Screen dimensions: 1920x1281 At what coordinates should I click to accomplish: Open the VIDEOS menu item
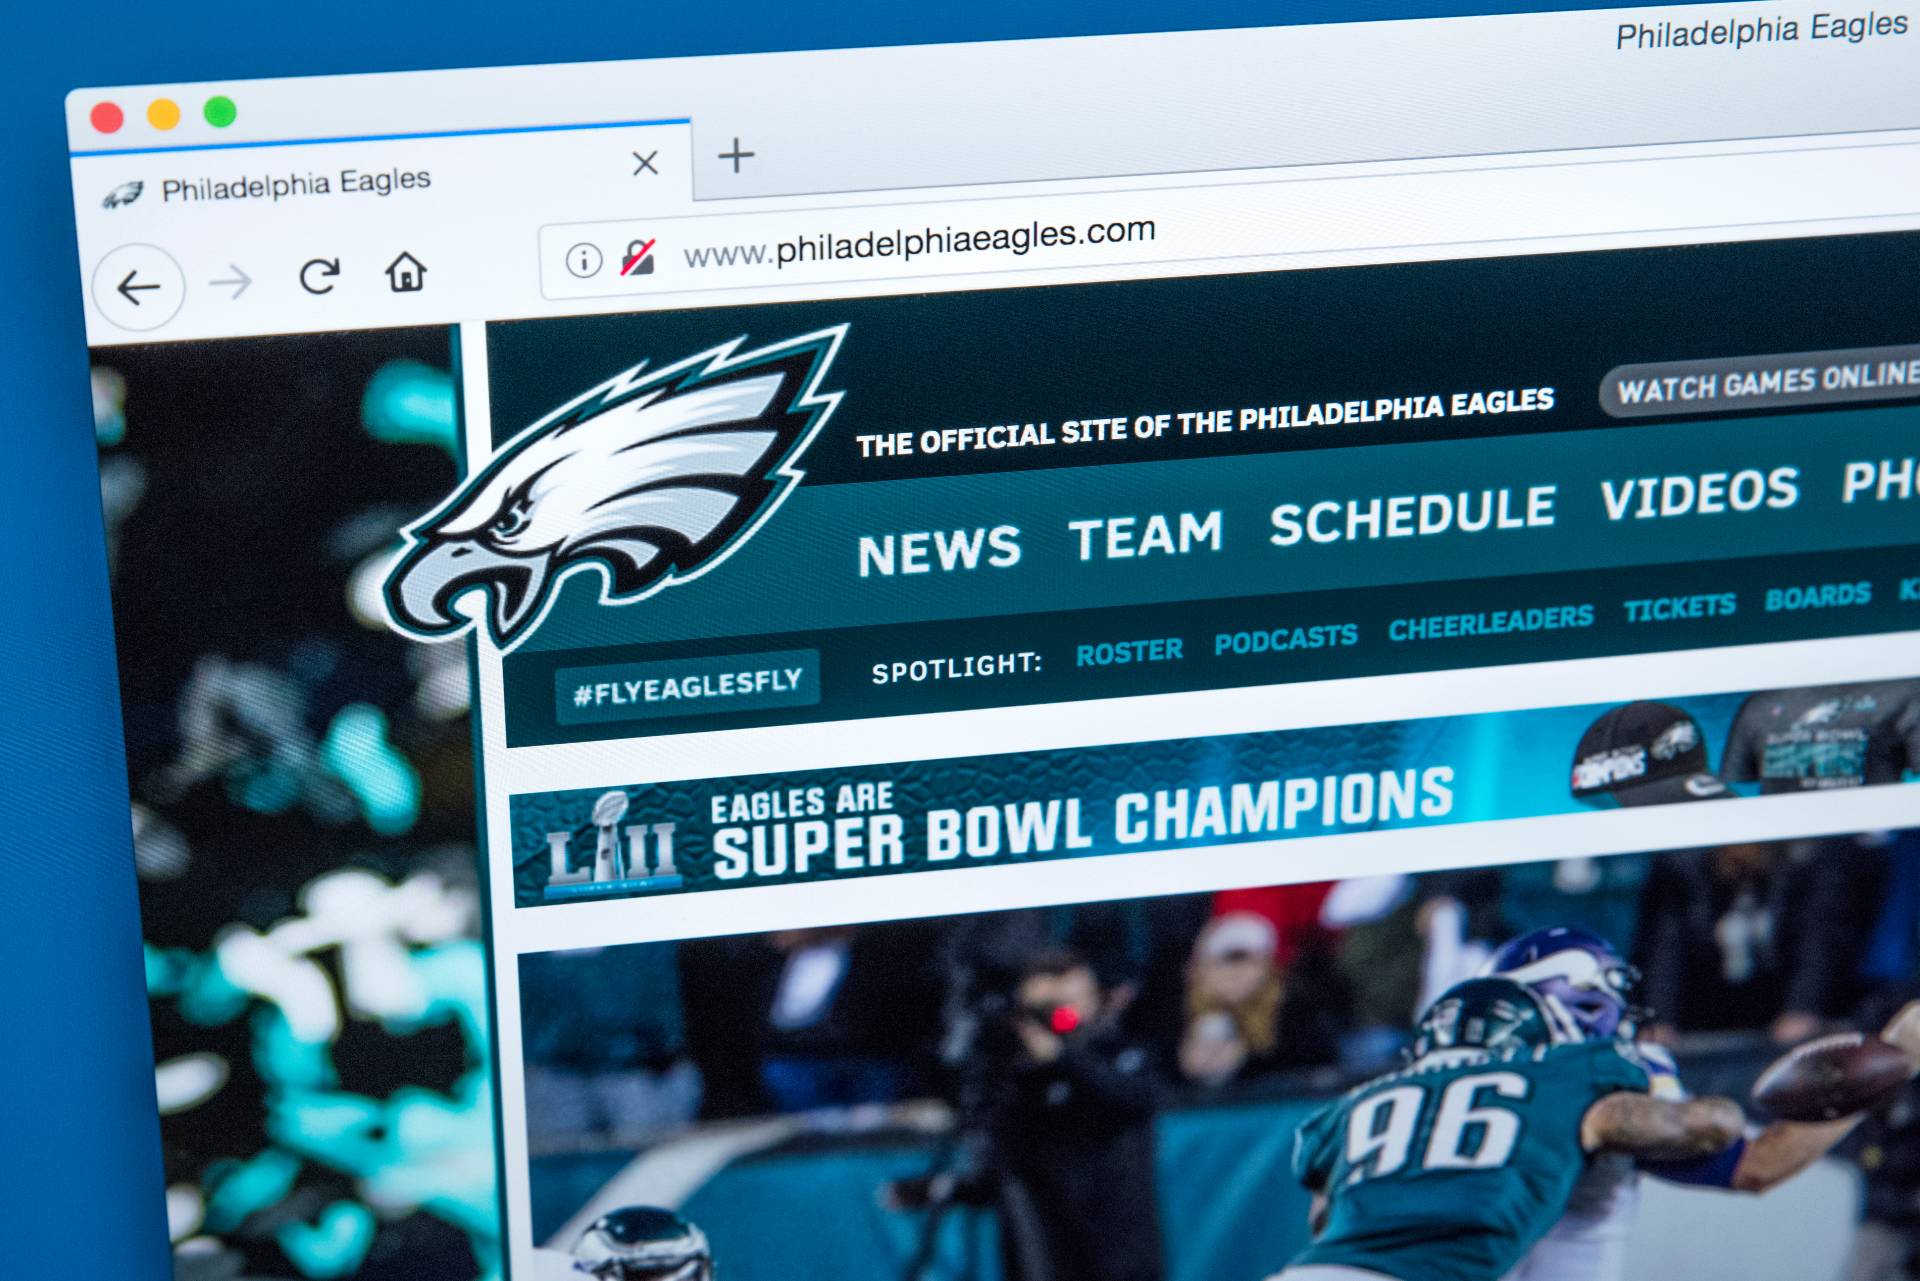[1699, 493]
